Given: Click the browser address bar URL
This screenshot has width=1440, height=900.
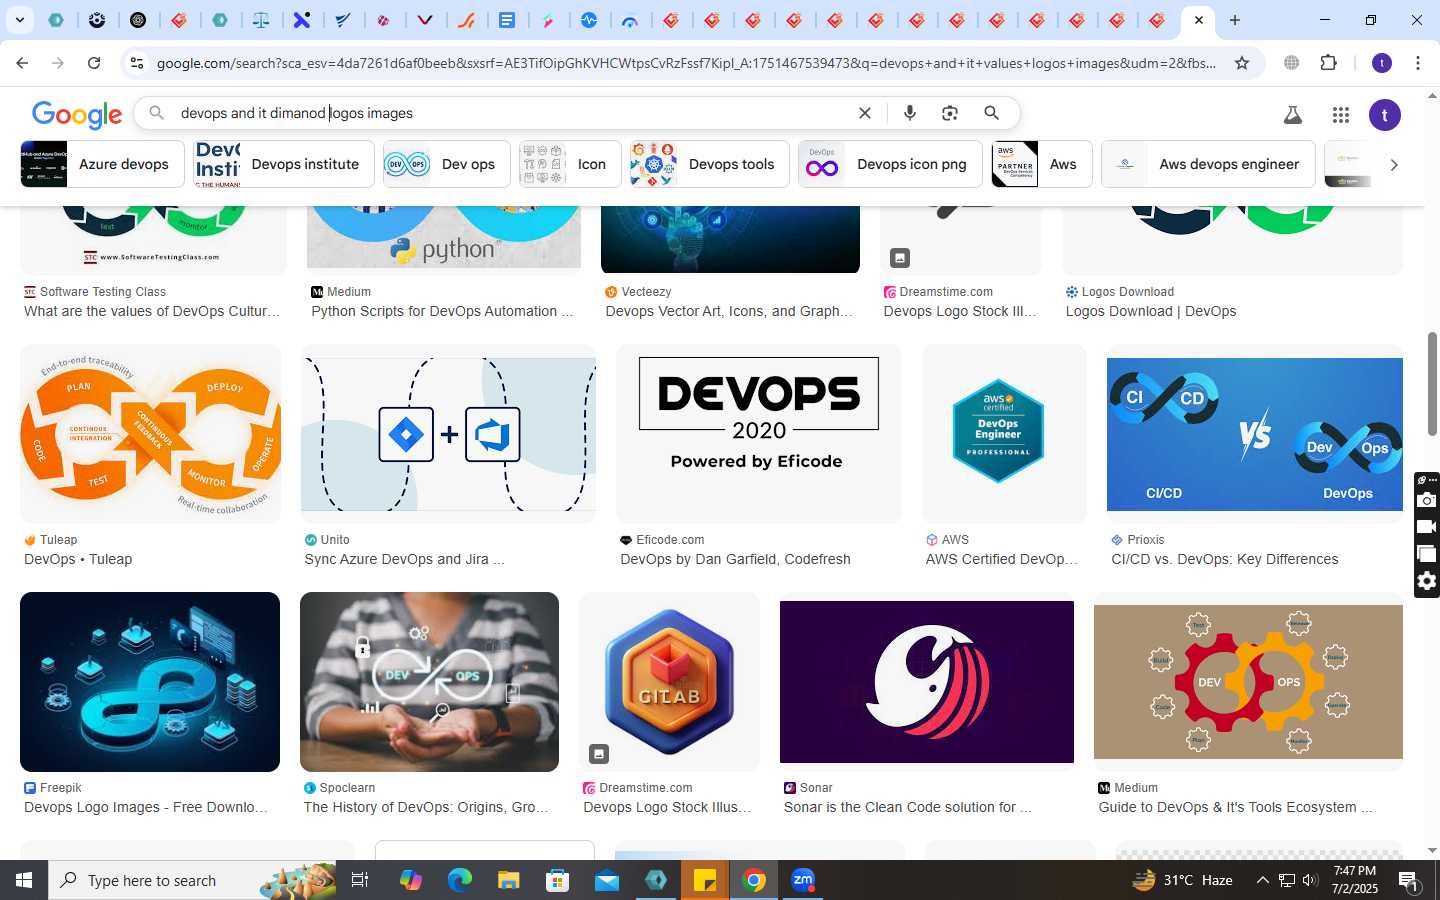Looking at the screenshot, I should pyautogui.click(x=686, y=63).
